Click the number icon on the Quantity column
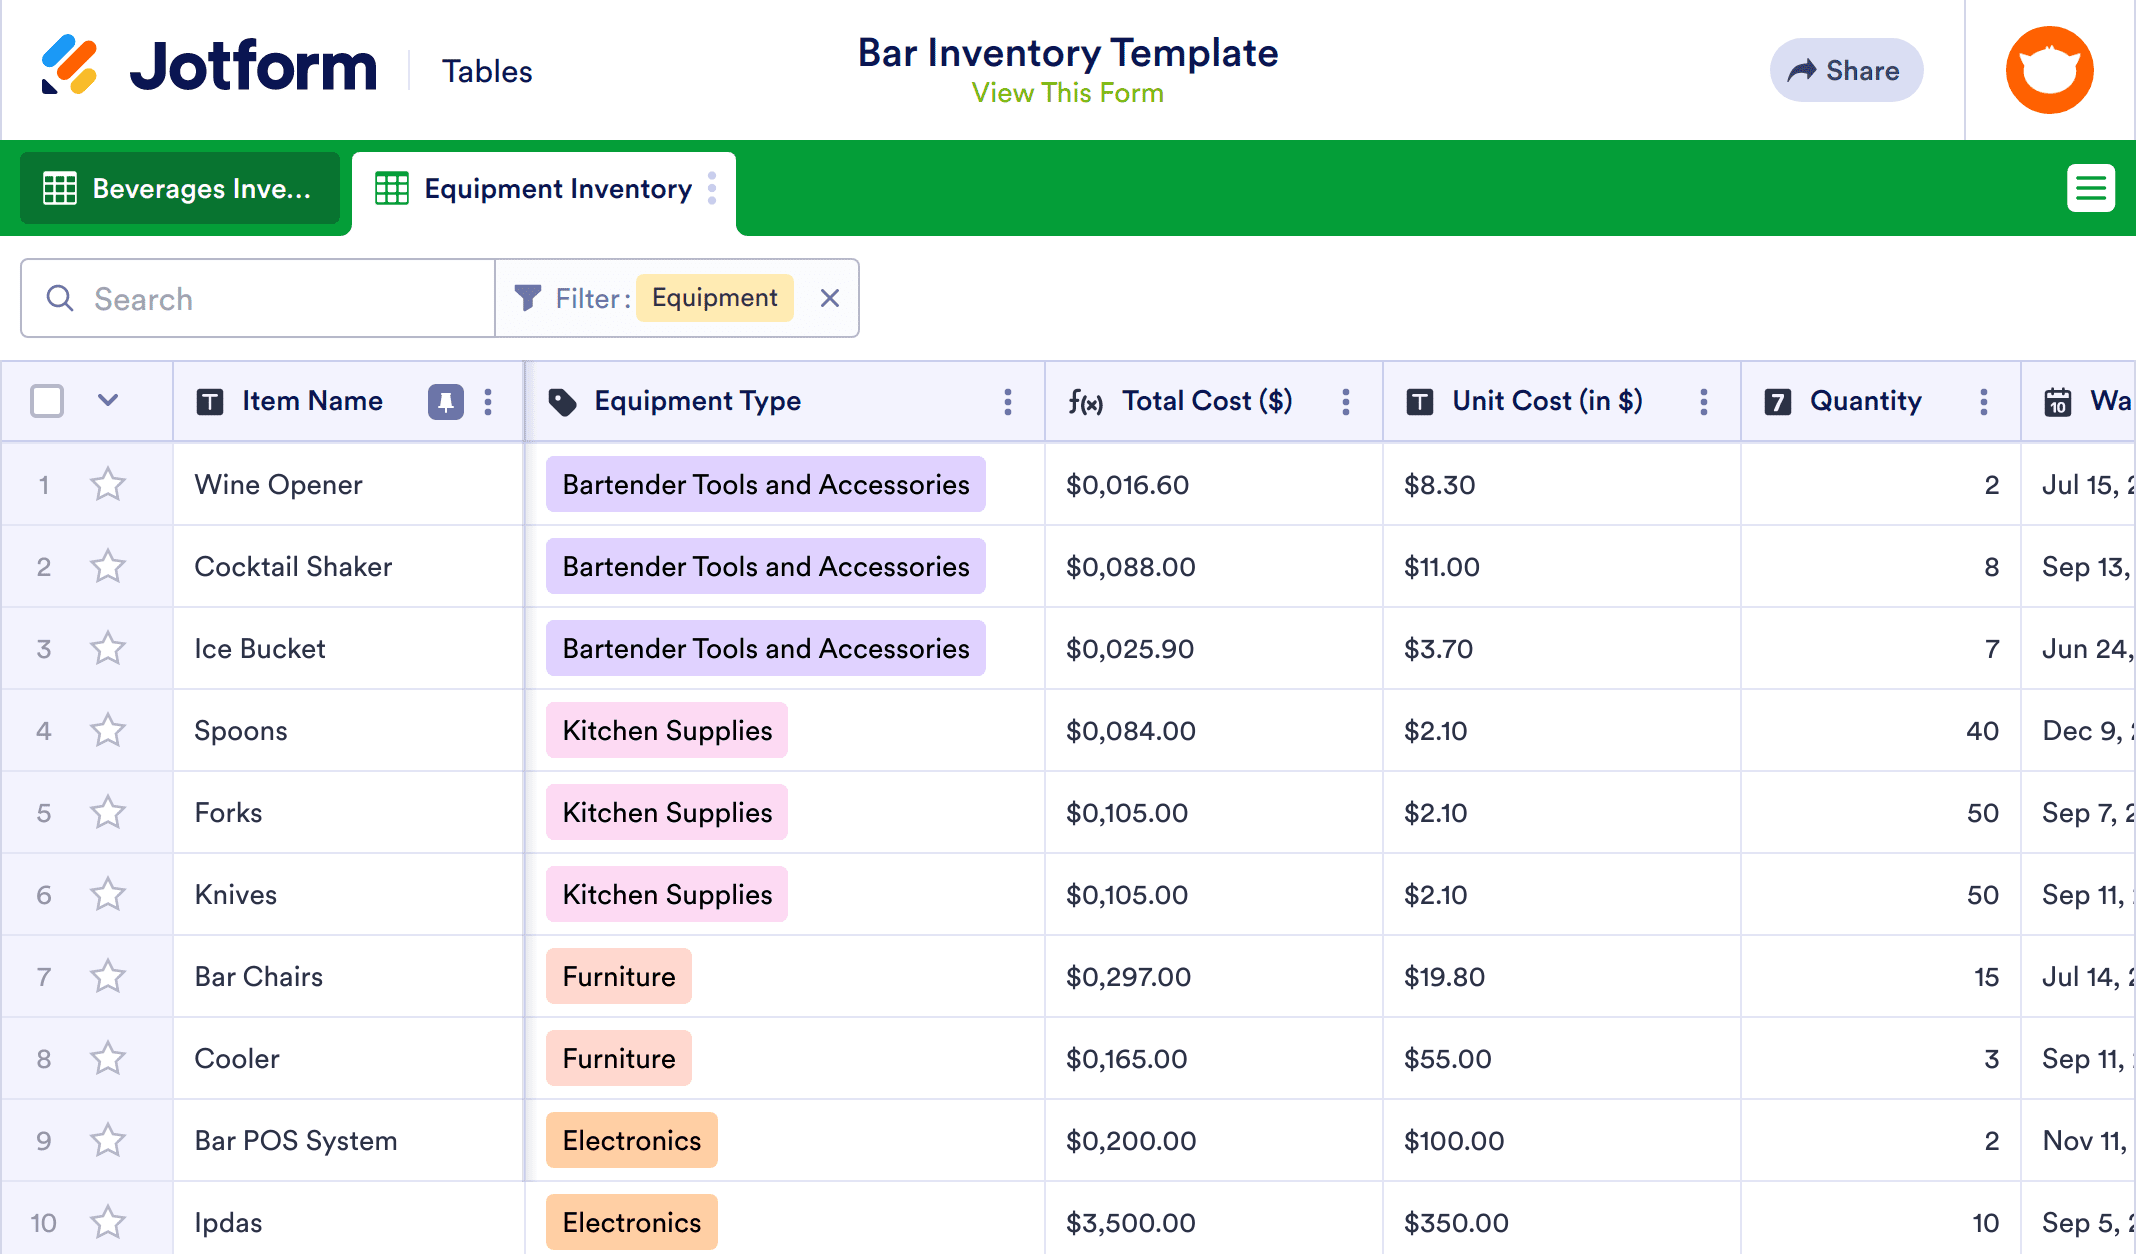This screenshot has width=2136, height=1254. pos(1777,401)
